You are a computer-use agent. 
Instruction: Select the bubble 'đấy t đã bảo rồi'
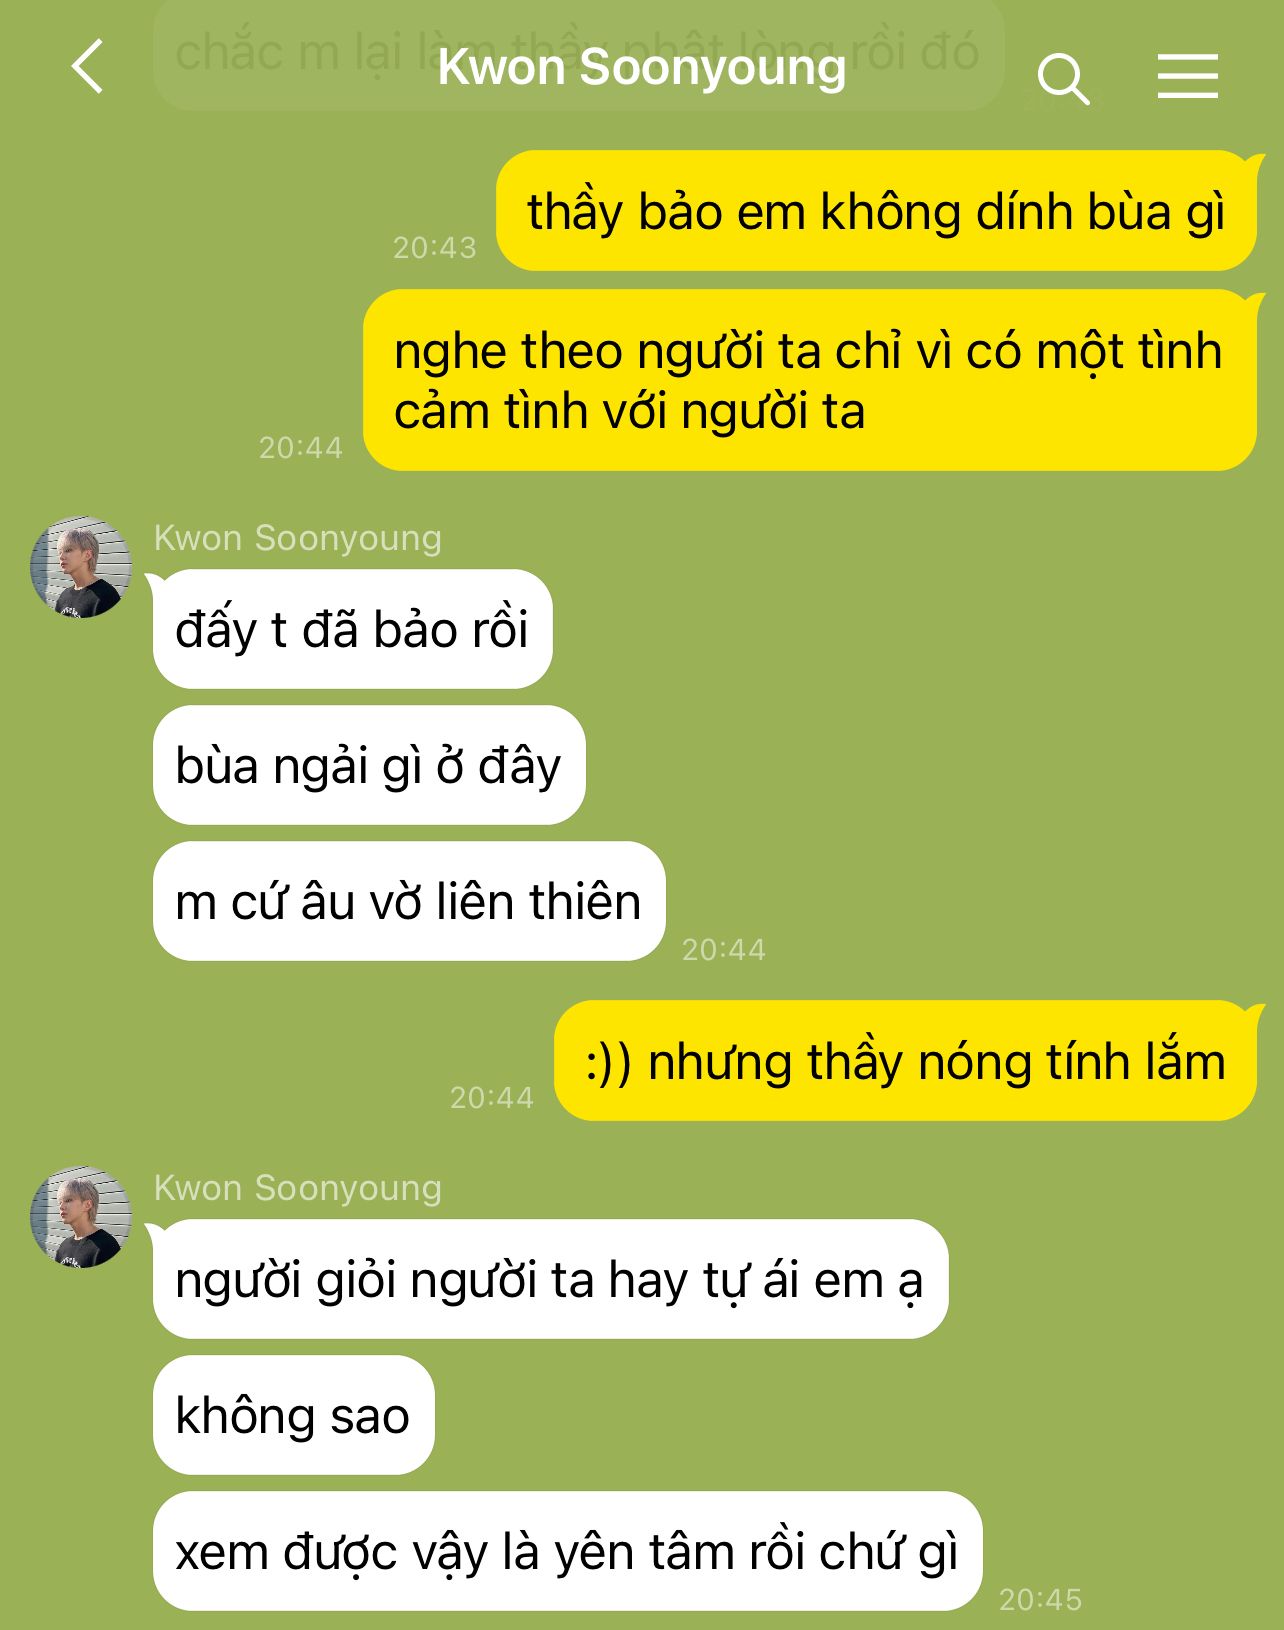352,629
